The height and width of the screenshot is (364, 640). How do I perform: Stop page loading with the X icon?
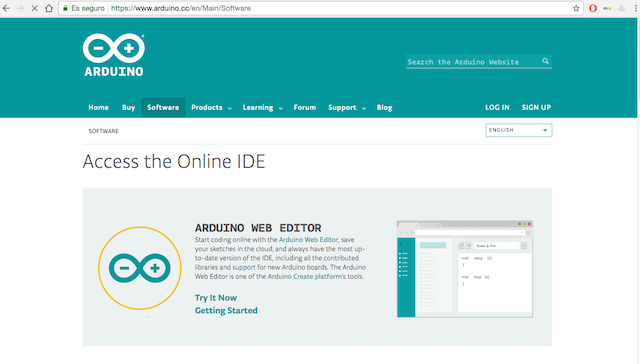tap(35, 8)
